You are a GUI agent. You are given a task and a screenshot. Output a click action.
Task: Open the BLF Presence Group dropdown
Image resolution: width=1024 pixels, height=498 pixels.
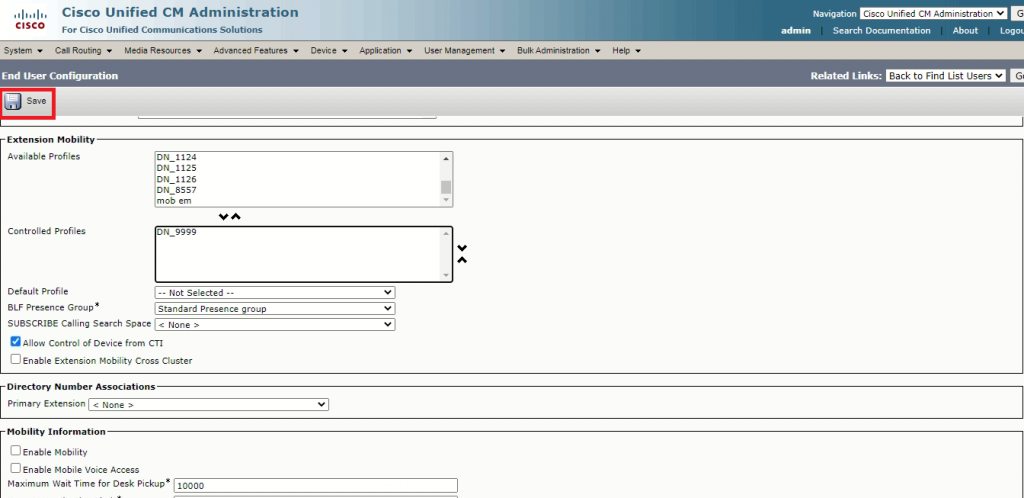click(x=275, y=308)
